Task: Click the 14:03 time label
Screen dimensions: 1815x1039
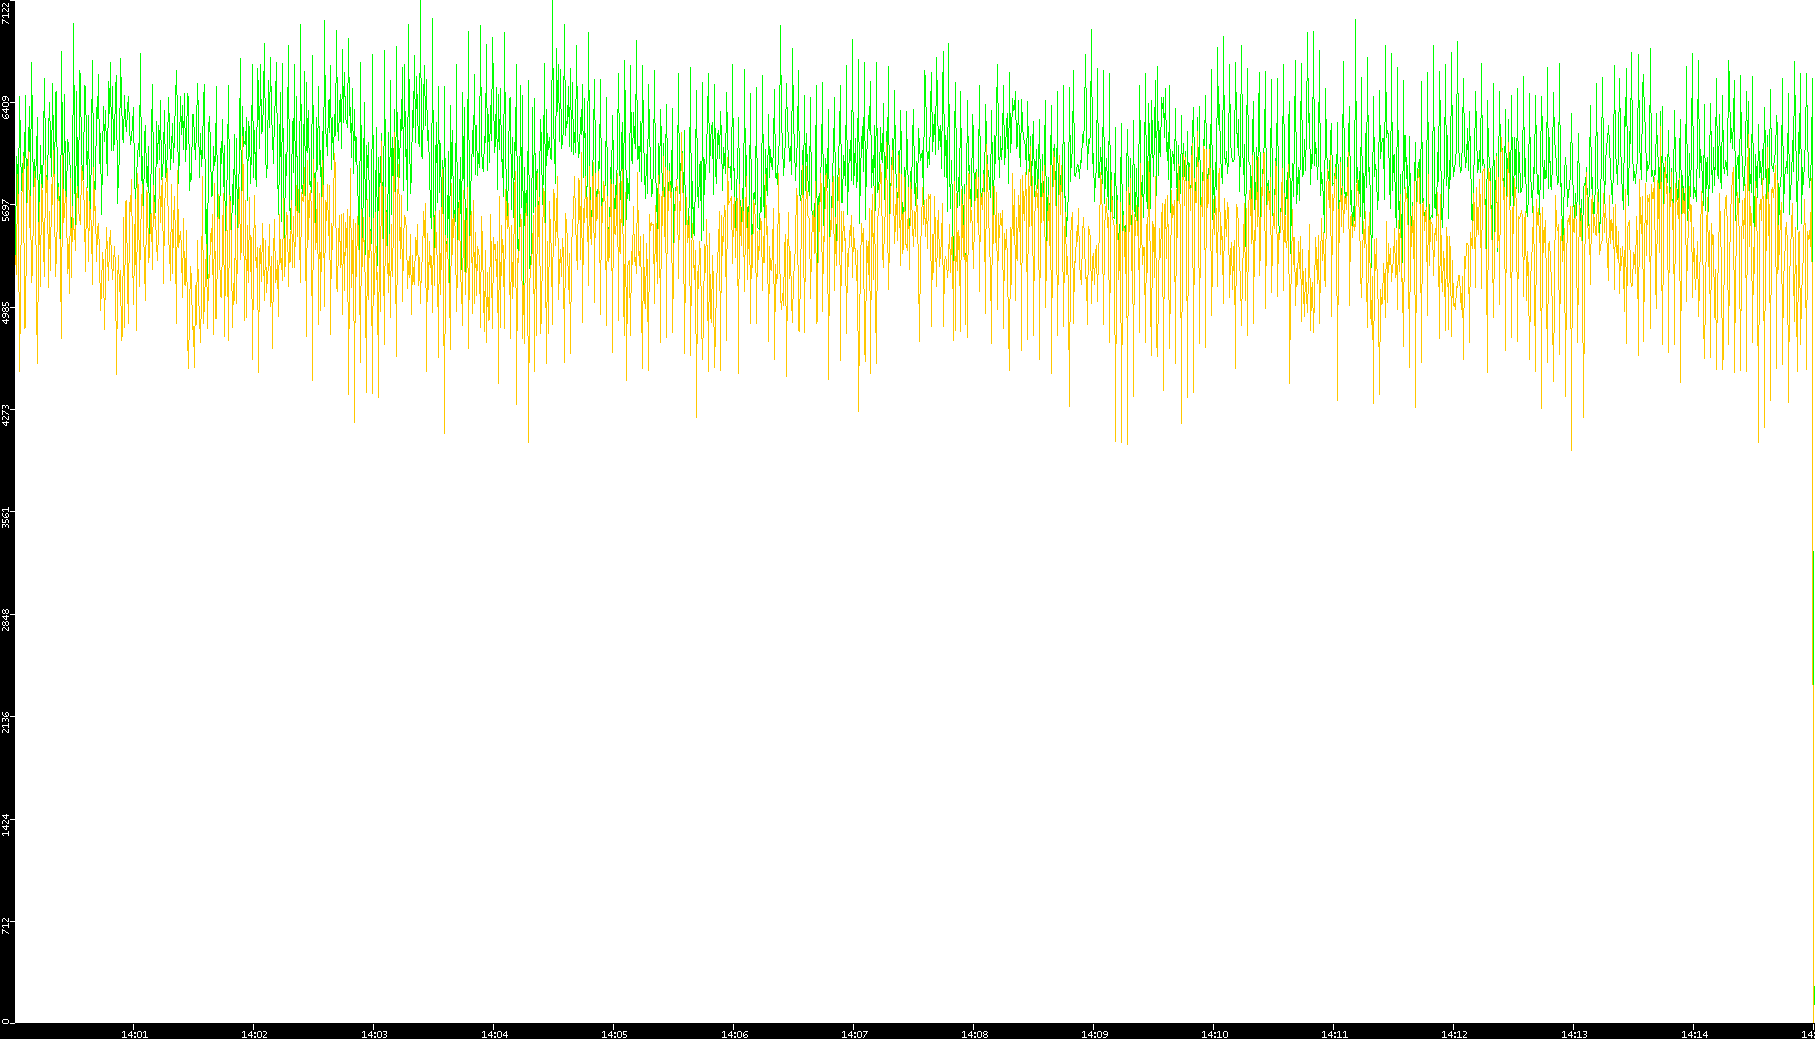Action: (x=374, y=1034)
